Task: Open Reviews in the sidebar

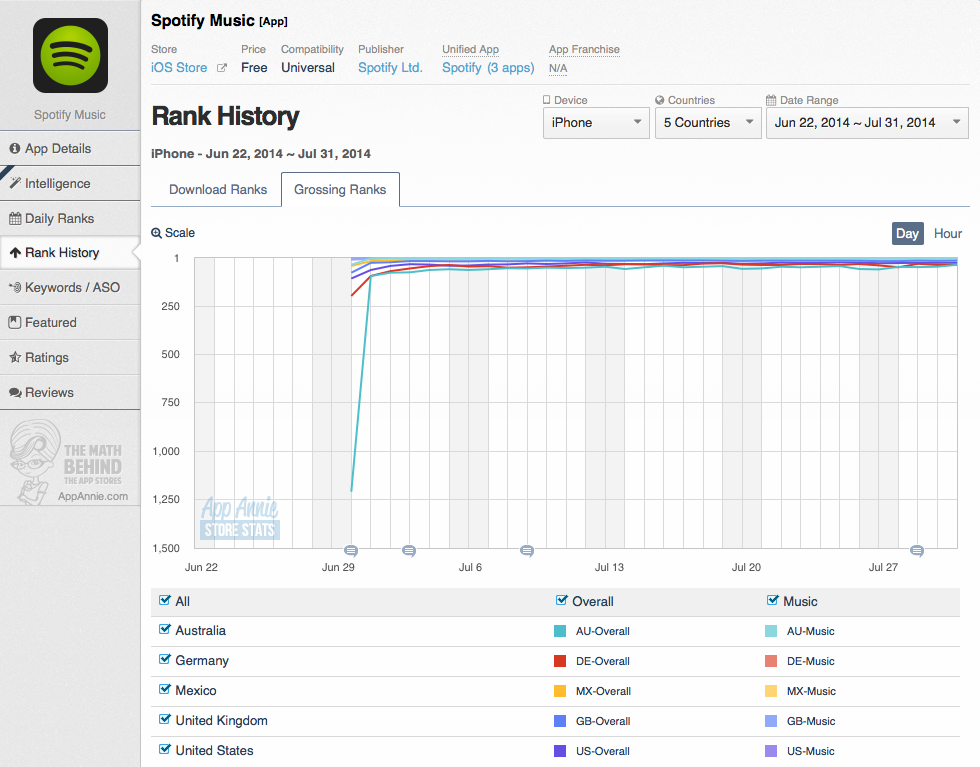Action: 70,393
